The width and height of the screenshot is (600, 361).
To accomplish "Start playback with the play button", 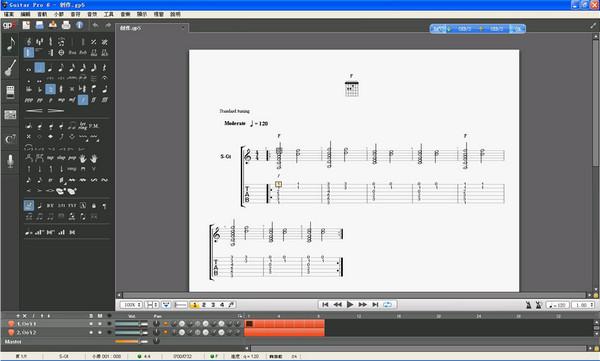I will (350, 304).
